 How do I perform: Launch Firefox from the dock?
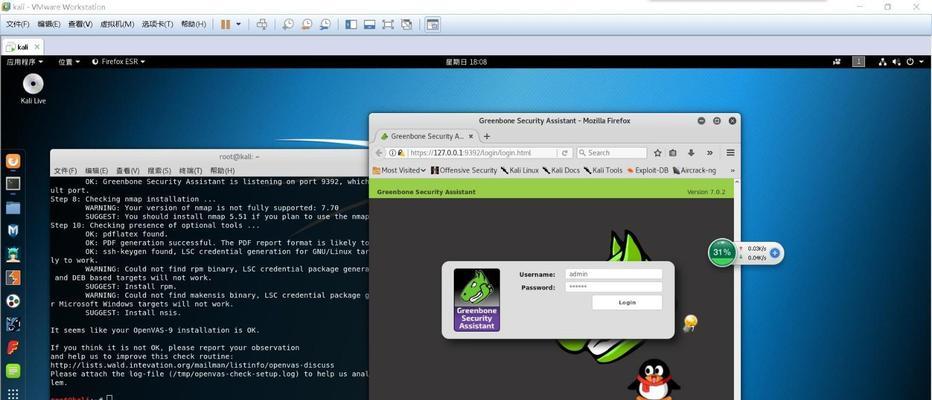13,161
